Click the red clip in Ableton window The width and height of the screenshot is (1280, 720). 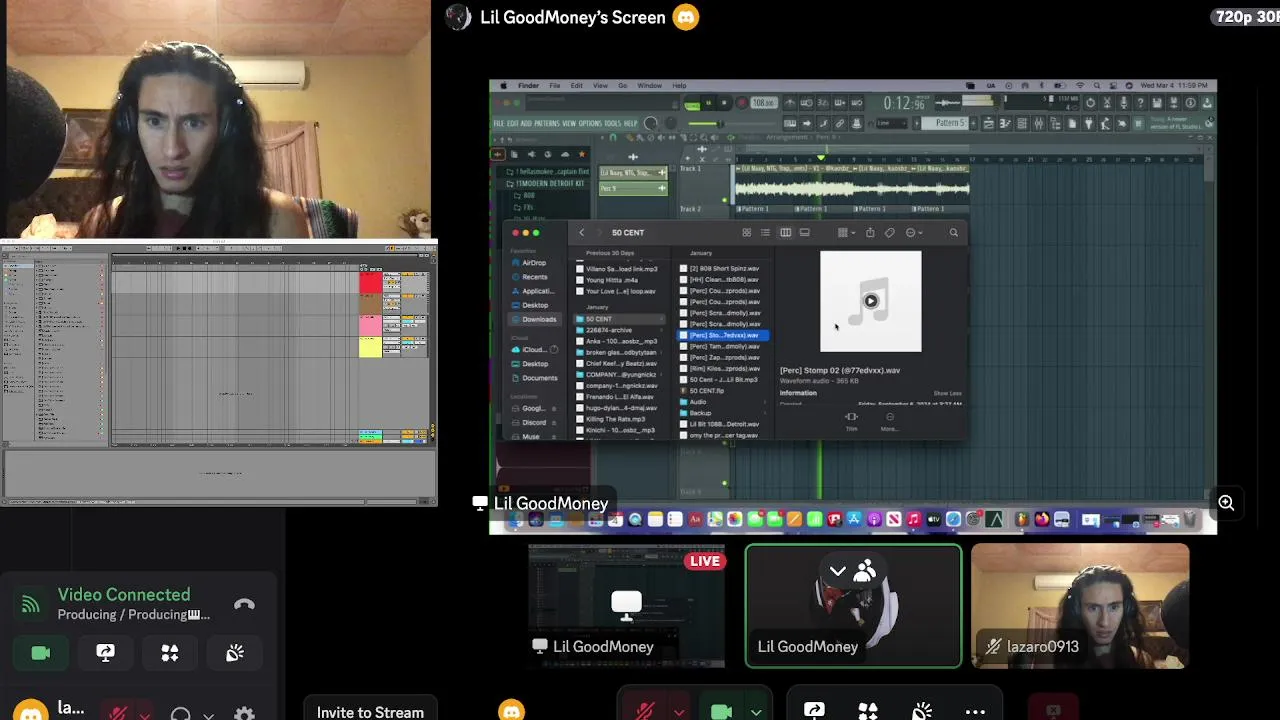point(370,284)
